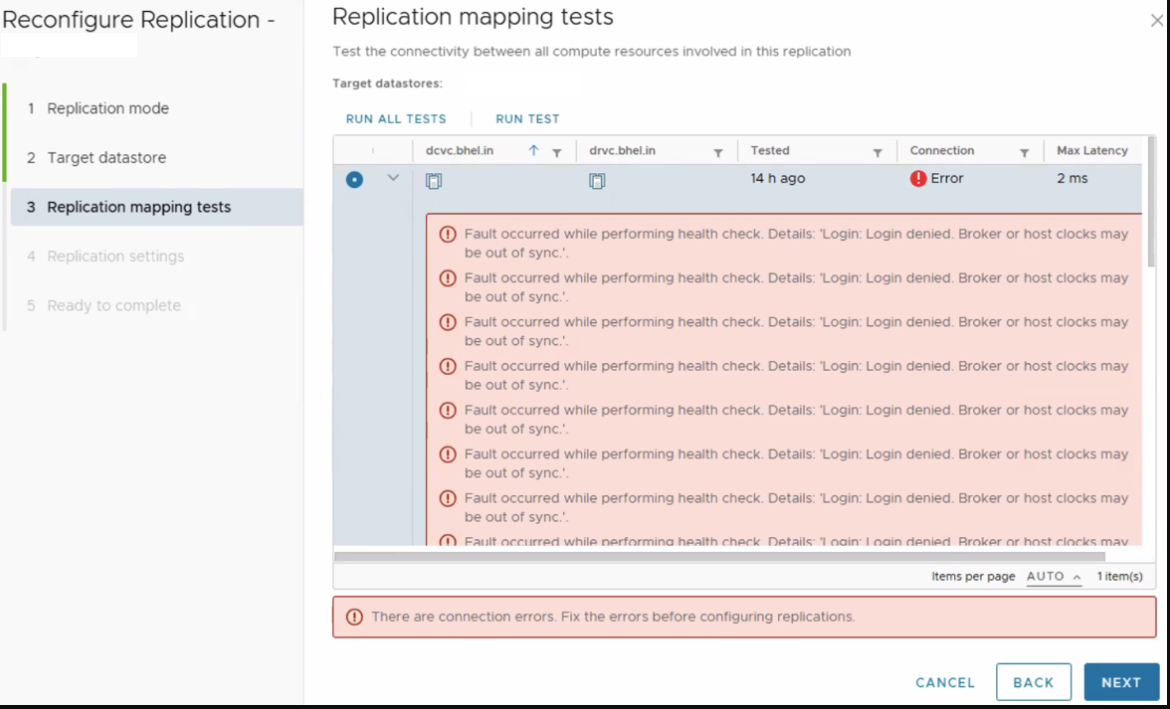Click red error icon beside Error status
Image resolution: width=1170 pixels, height=709 pixels.
click(918, 178)
